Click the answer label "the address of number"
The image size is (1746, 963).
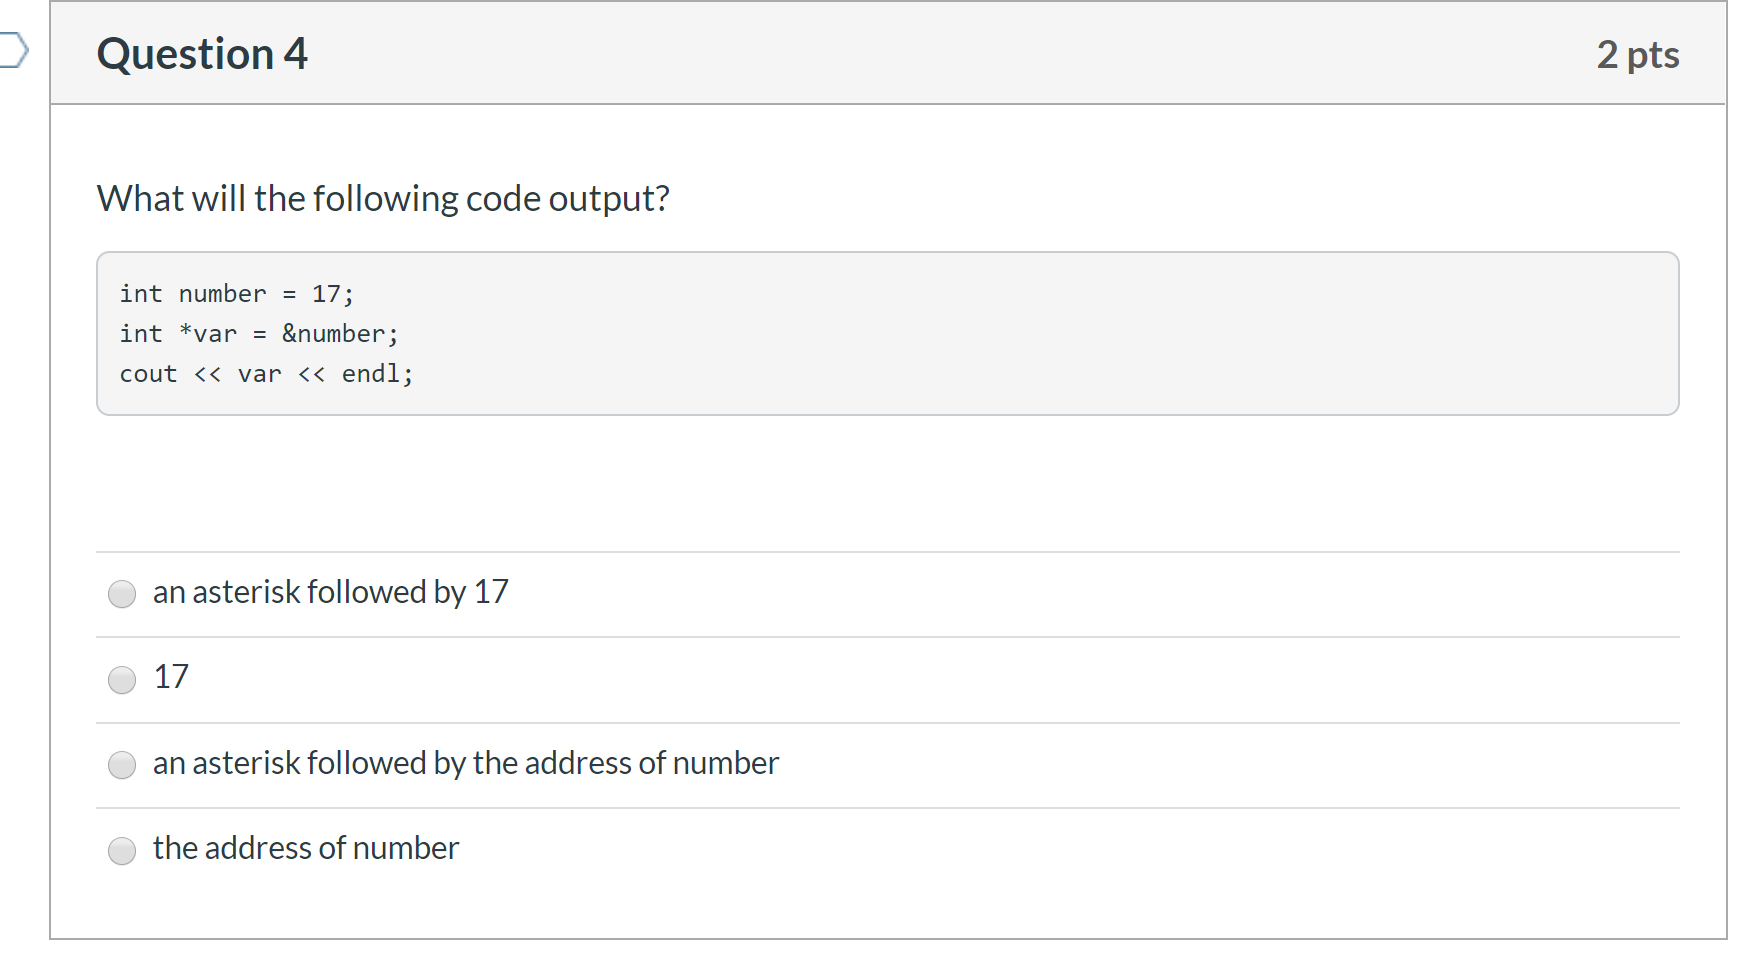(x=306, y=848)
